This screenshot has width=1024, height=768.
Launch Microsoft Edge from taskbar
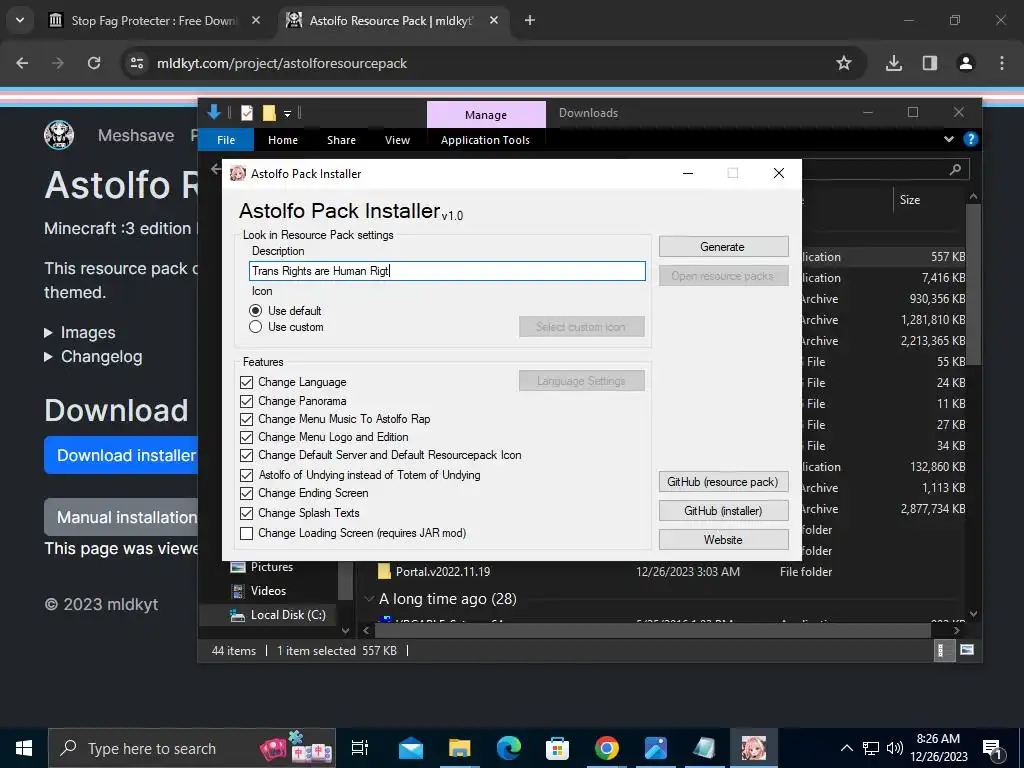(x=509, y=748)
